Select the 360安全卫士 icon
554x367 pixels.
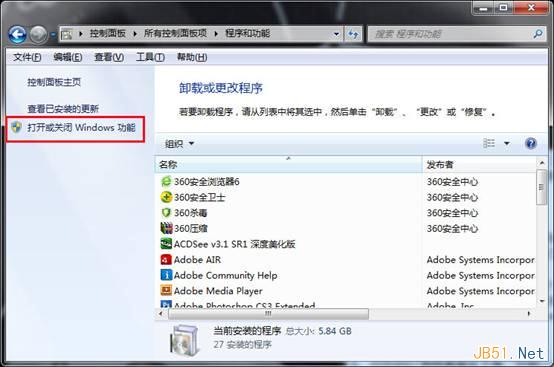[x=166, y=197]
